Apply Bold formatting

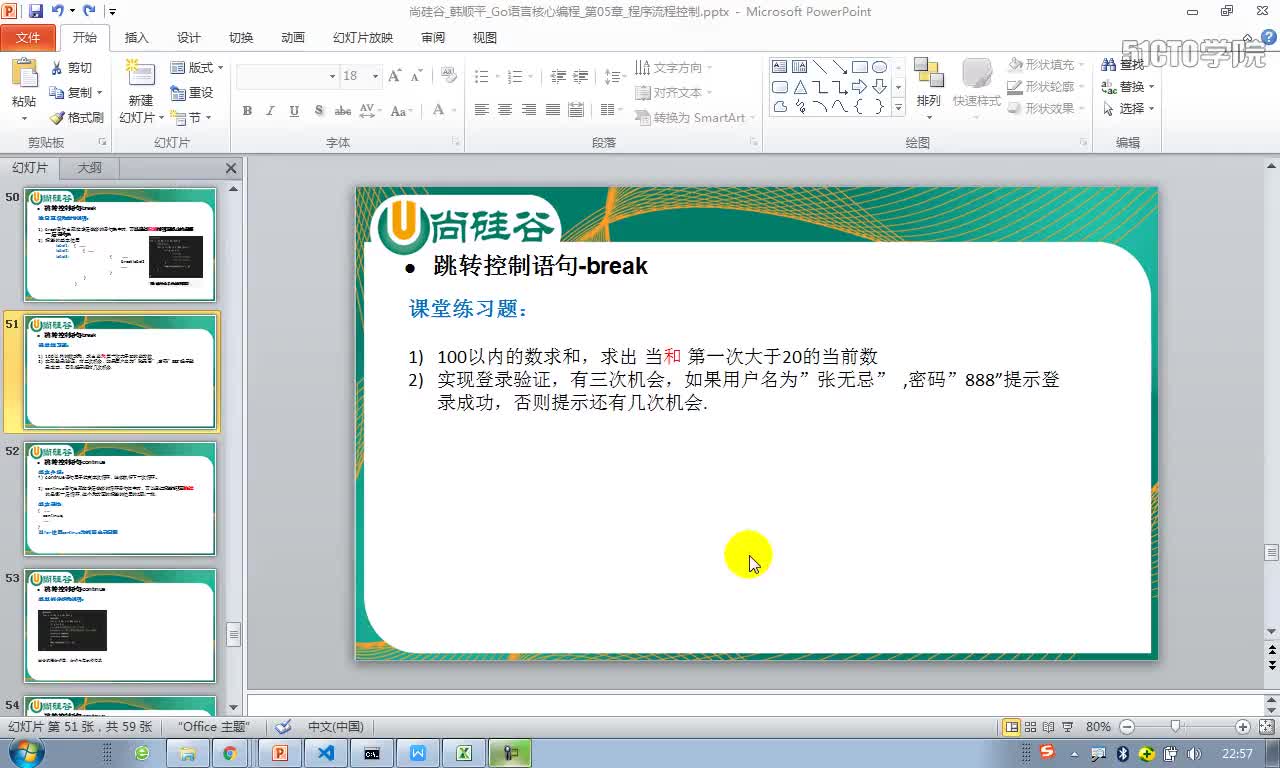[247, 111]
